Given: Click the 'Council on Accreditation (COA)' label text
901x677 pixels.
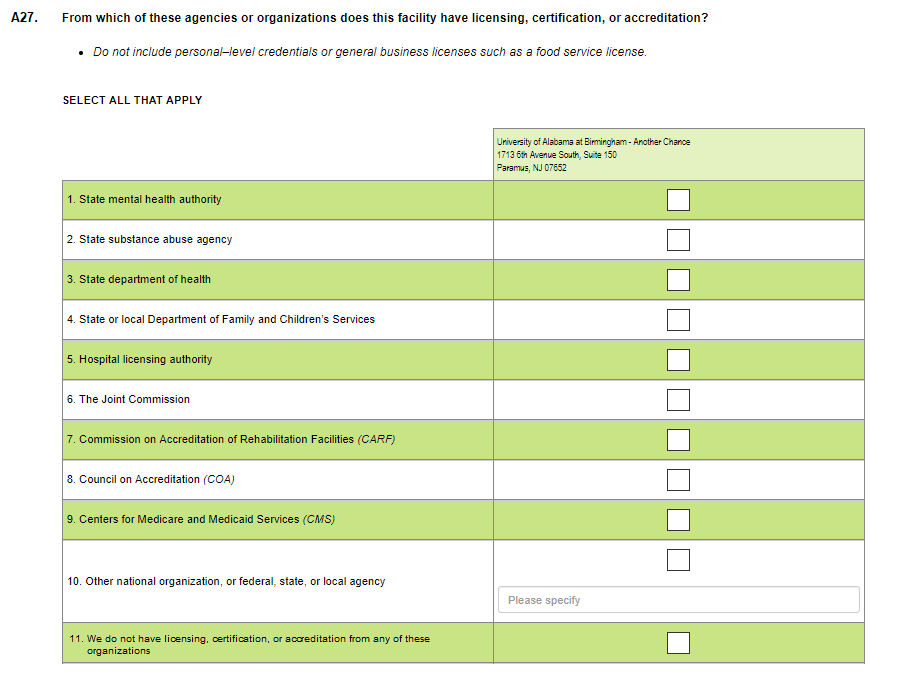Looking at the screenshot, I should point(151,479).
